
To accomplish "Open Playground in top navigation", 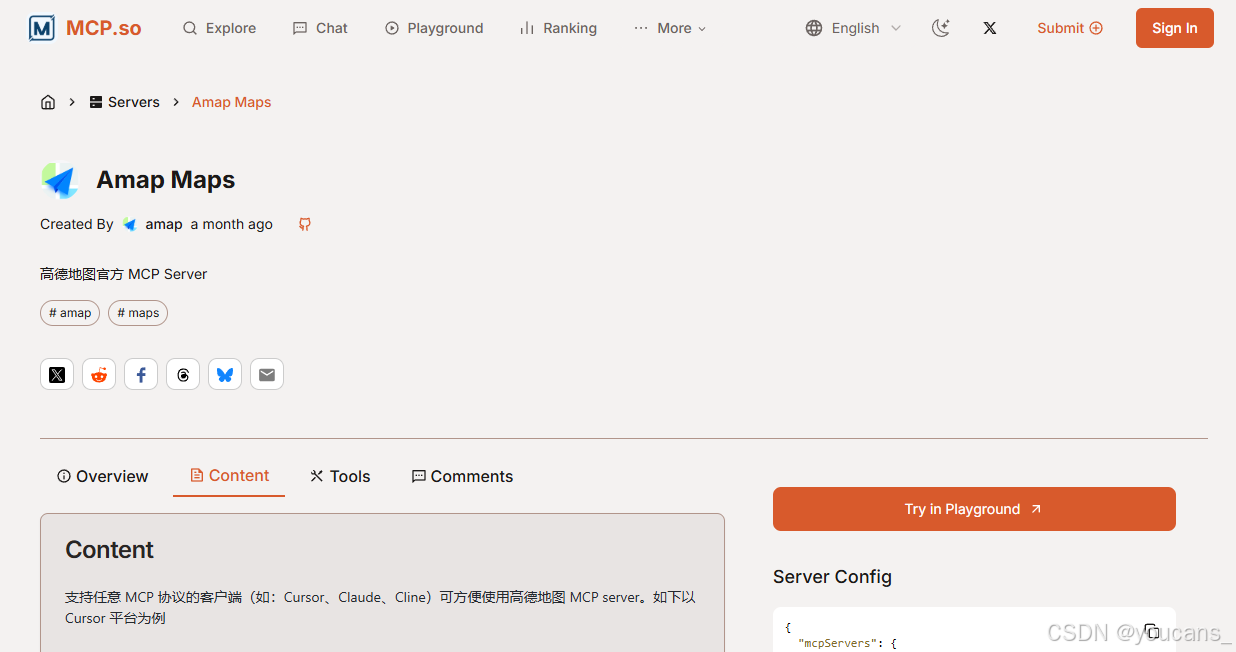I will [434, 28].
